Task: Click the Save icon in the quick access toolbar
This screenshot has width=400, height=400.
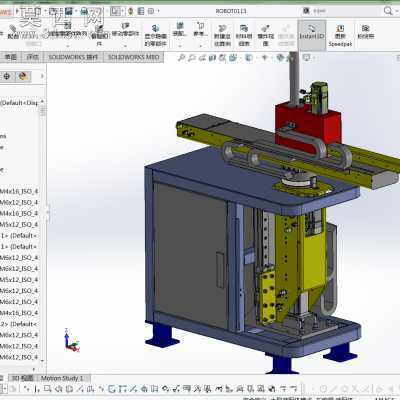Action: [x=69, y=11]
